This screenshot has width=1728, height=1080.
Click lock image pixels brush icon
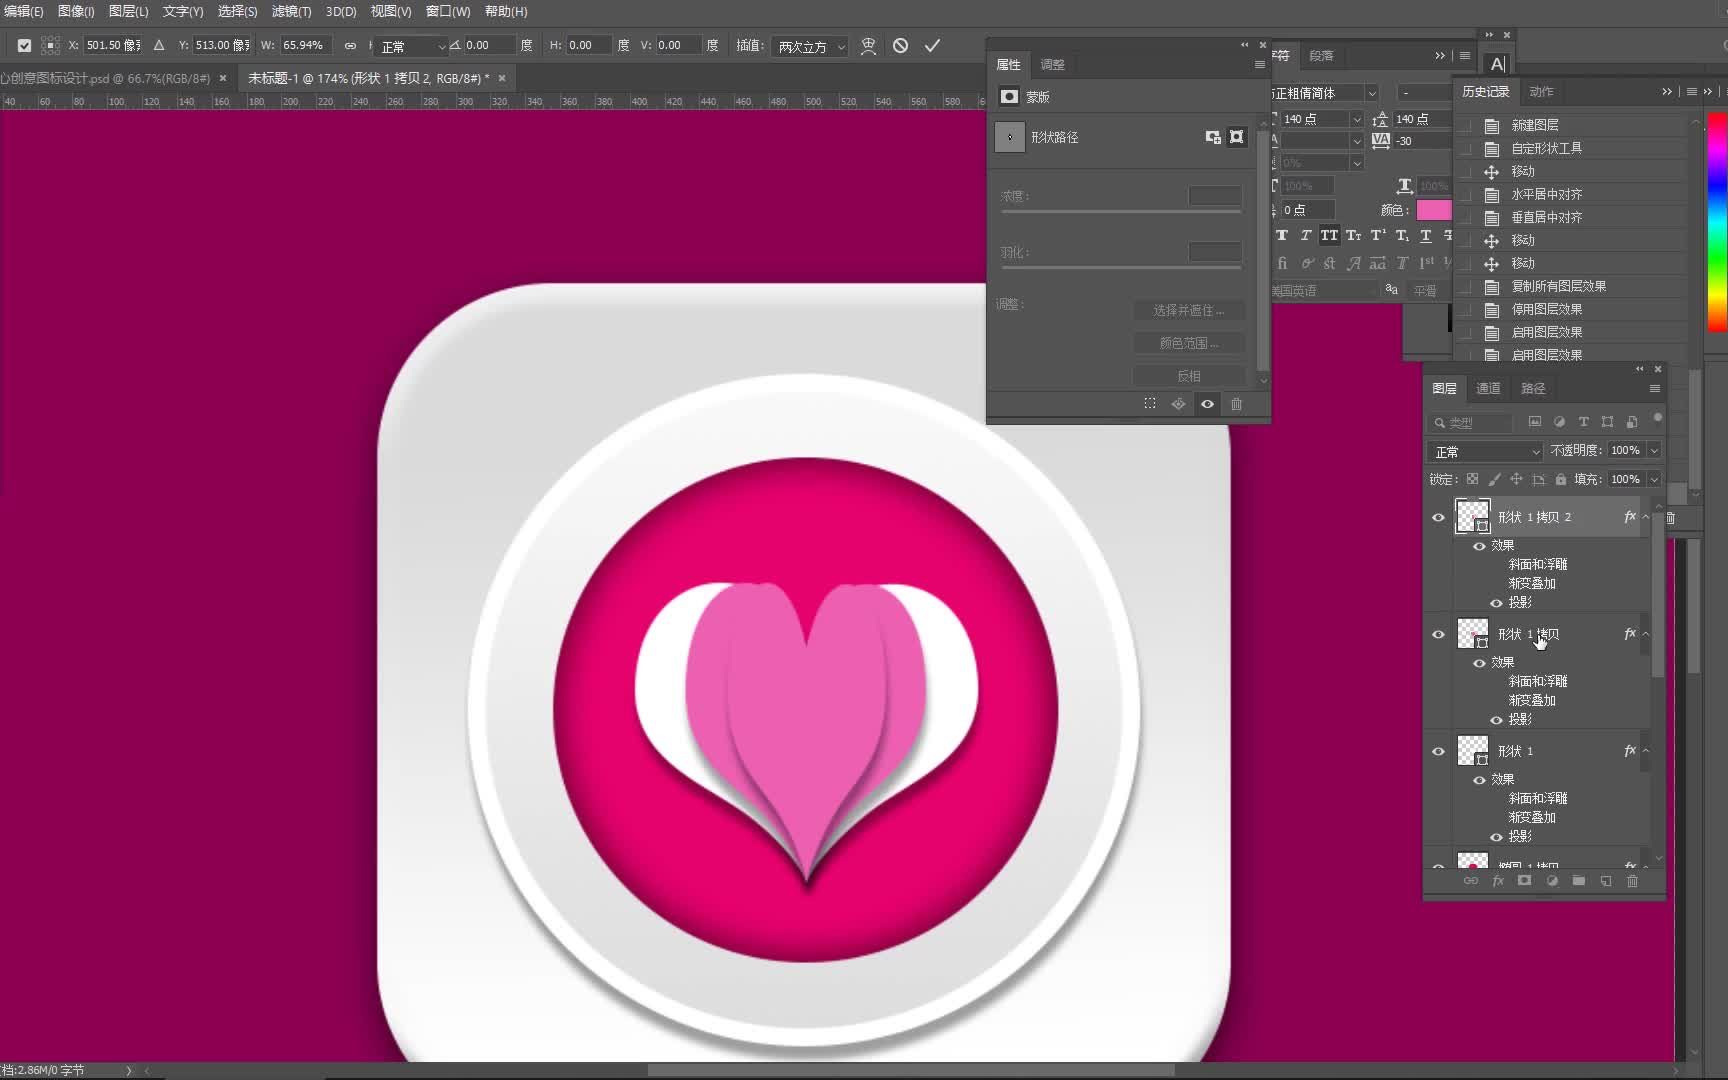pyautogui.click(x=1494, y=480)
